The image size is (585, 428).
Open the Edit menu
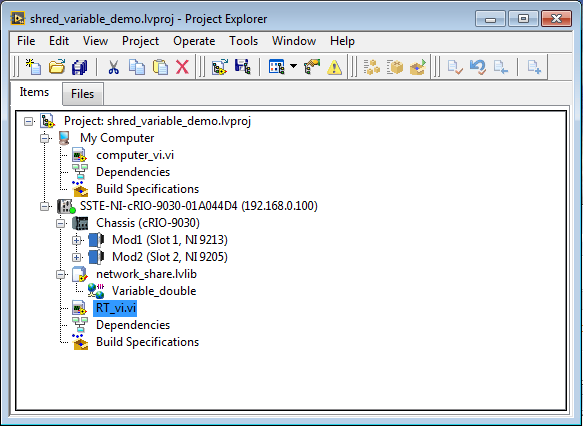pyautogui.click(x=59, y=41)
